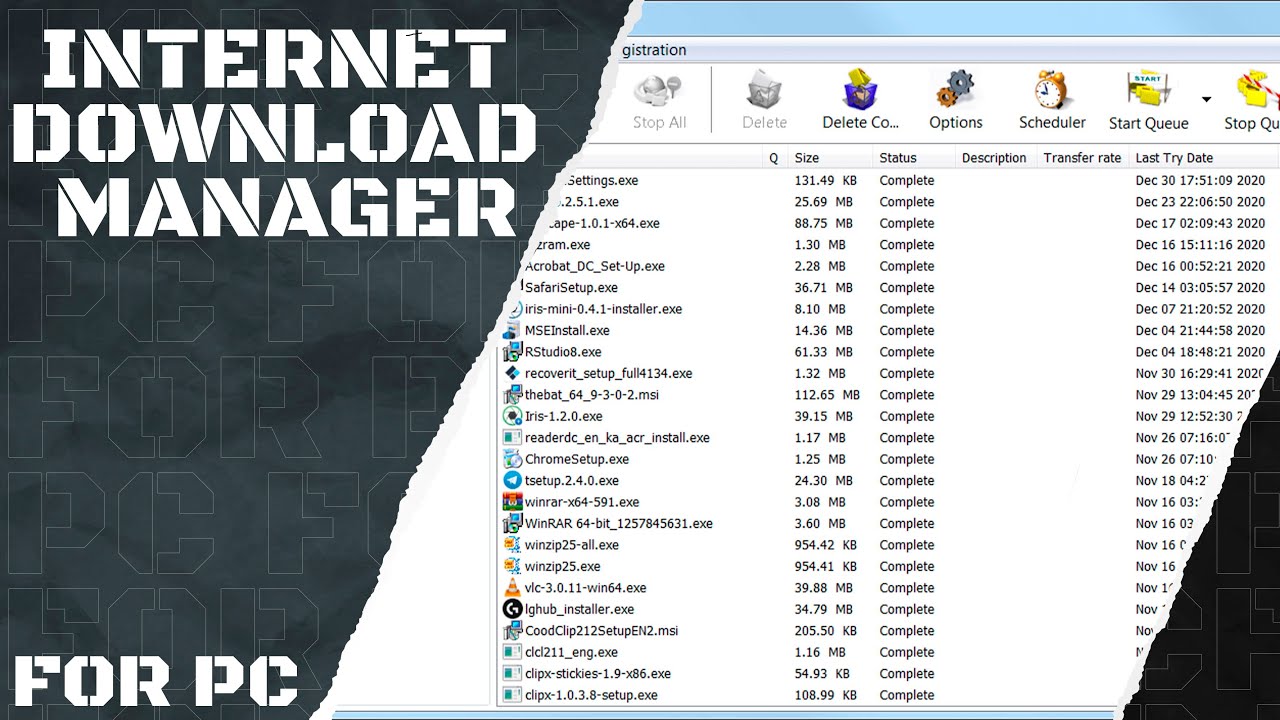Select the recoverit_setup_full4134.exe icon
This screenshot has width=1280, height=720.
point(512,373)
